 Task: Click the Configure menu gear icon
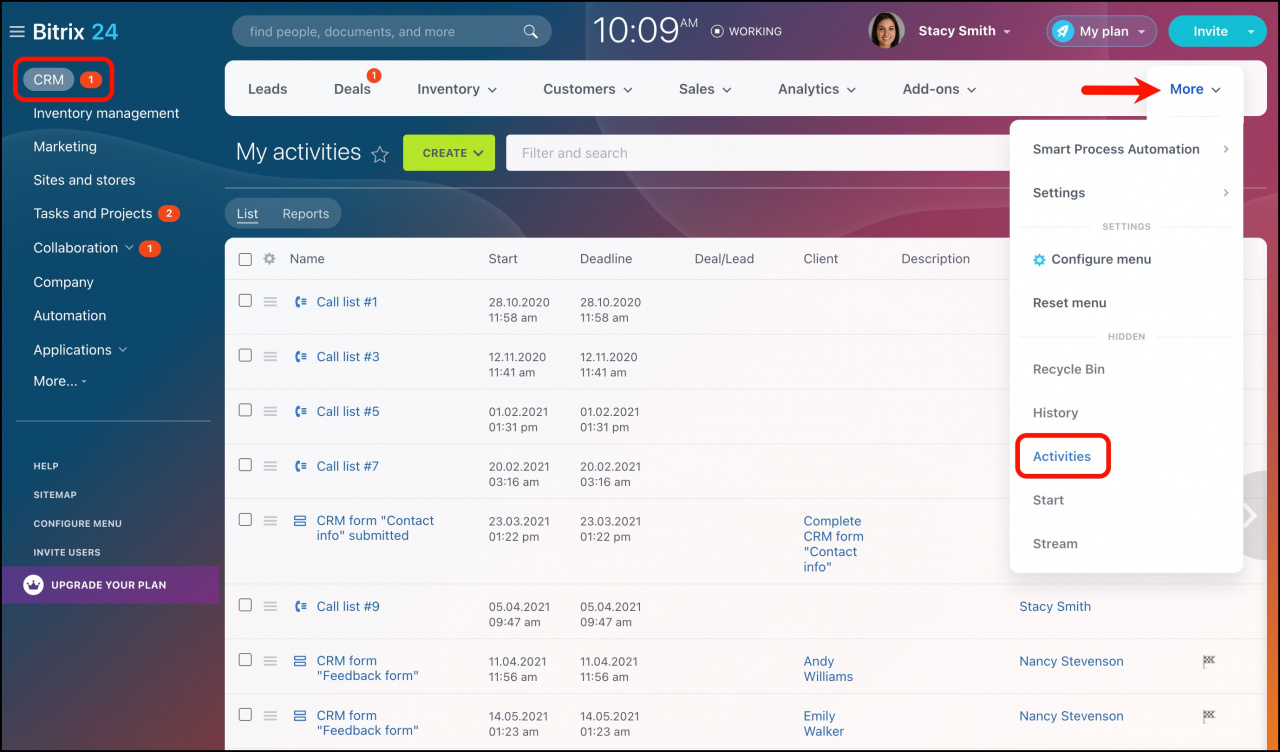click(x=1039, y=260)
